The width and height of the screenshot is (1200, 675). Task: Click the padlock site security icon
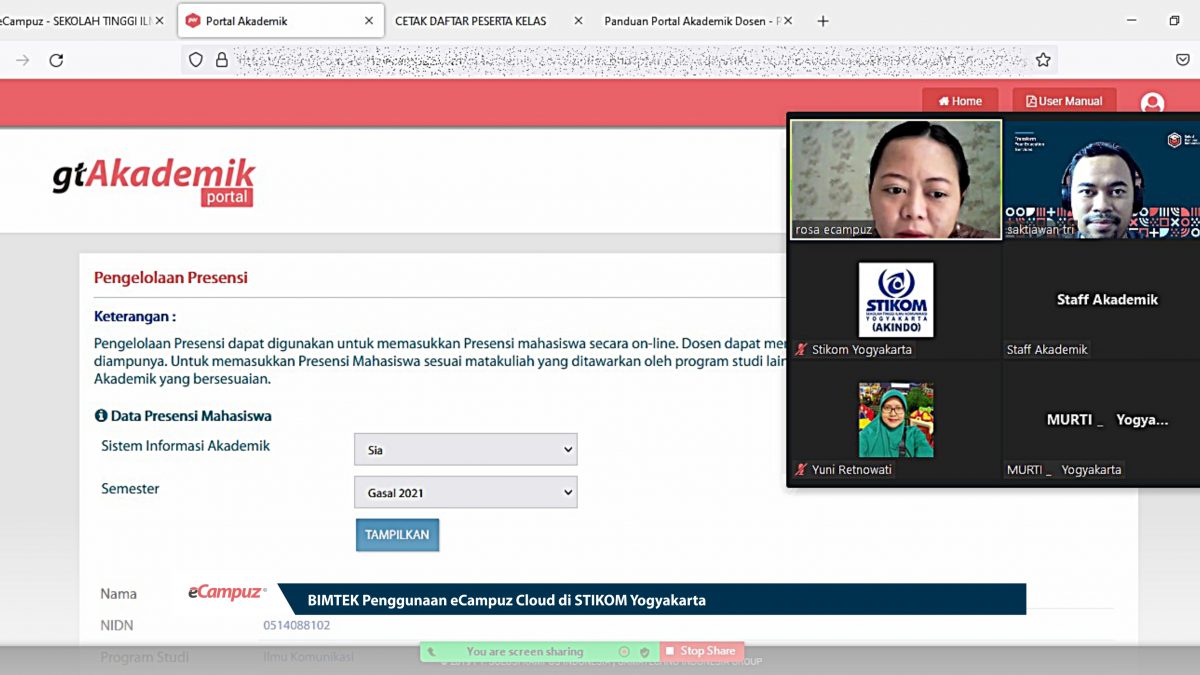pyautogui.click(x=221, y=60)
